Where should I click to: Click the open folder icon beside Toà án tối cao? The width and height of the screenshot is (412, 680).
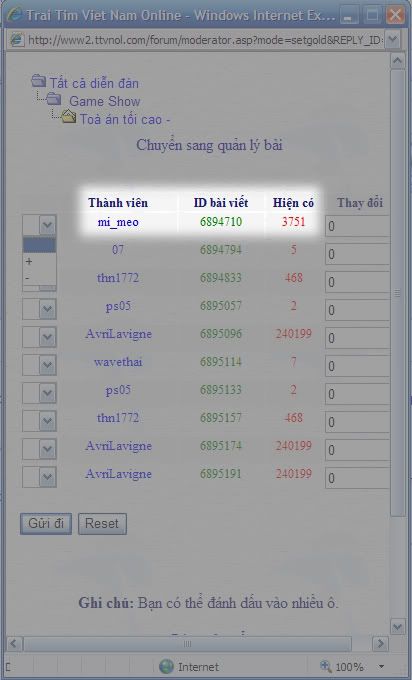pos(69,116)
